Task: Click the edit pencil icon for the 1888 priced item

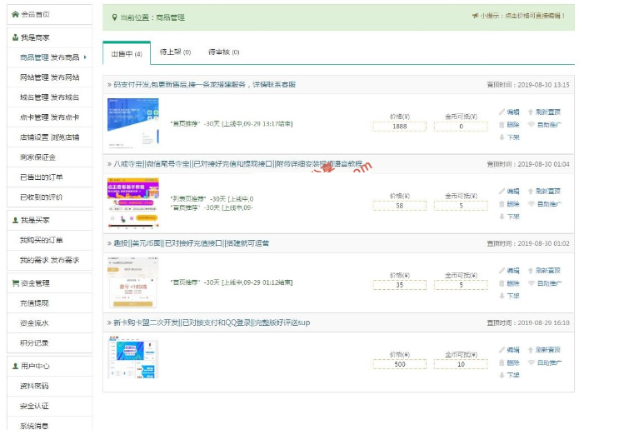Action: (x=502, y=112)
